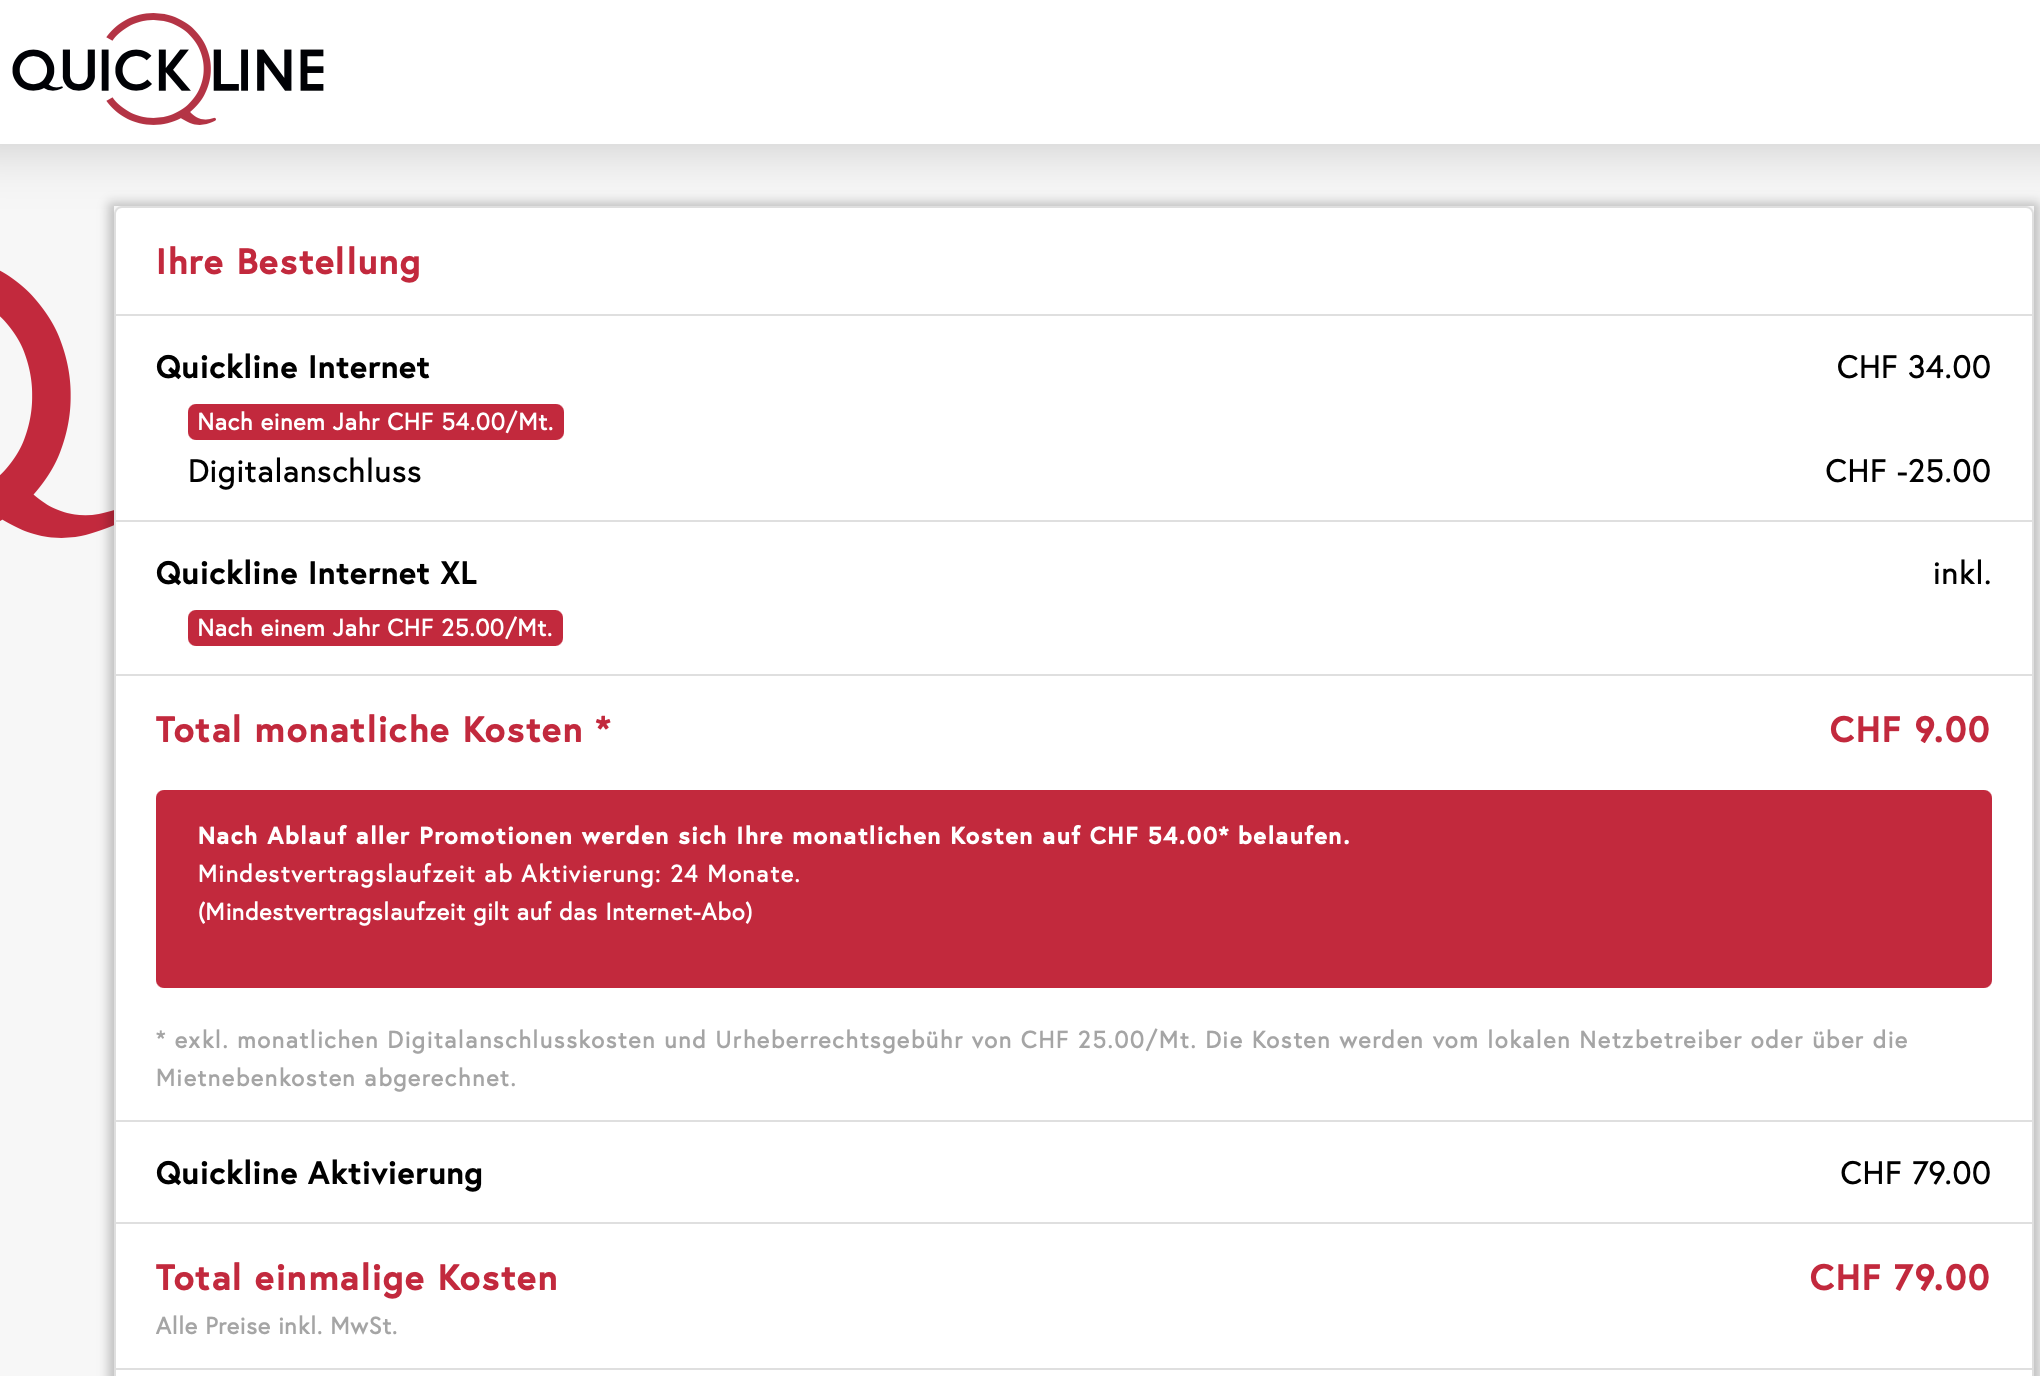Screen dimensions: 2040x1376
Task: Click the 'inkl.' label for Internet XL
Action: [x=1960, y=573]
